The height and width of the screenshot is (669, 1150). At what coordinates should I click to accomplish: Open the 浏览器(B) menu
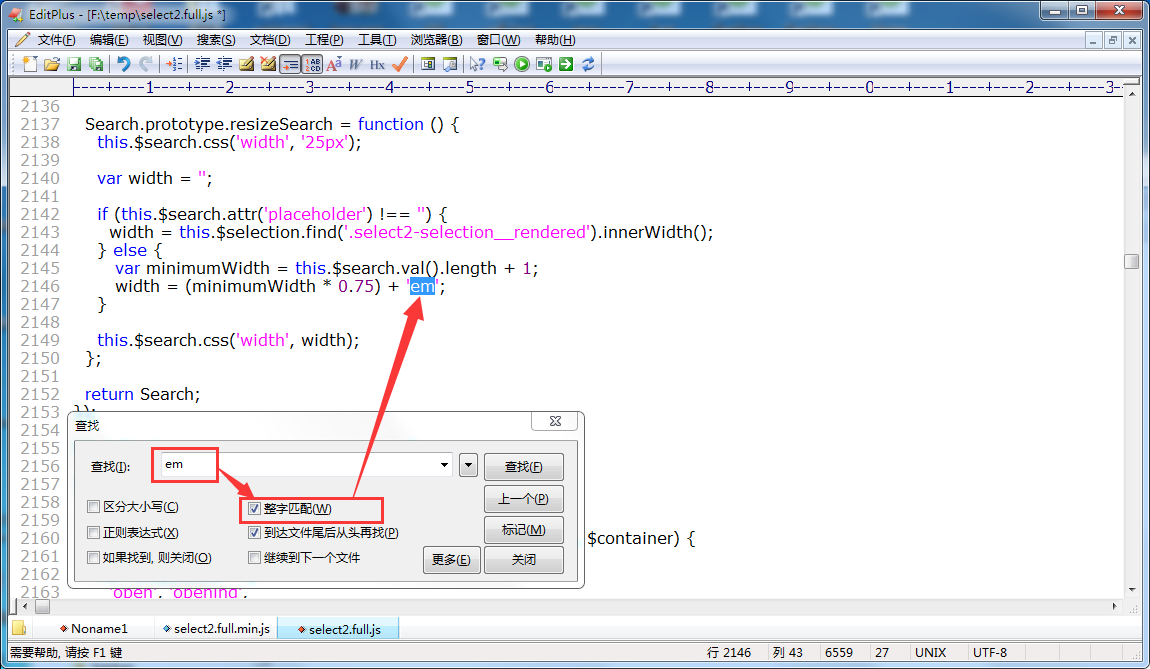click(436, 40)
